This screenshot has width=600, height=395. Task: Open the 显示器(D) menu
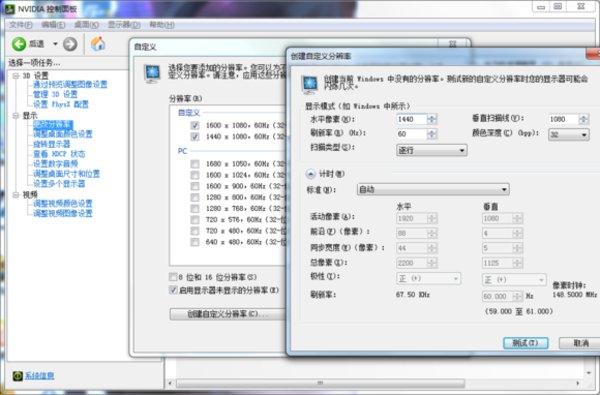[x=124, y=25]
